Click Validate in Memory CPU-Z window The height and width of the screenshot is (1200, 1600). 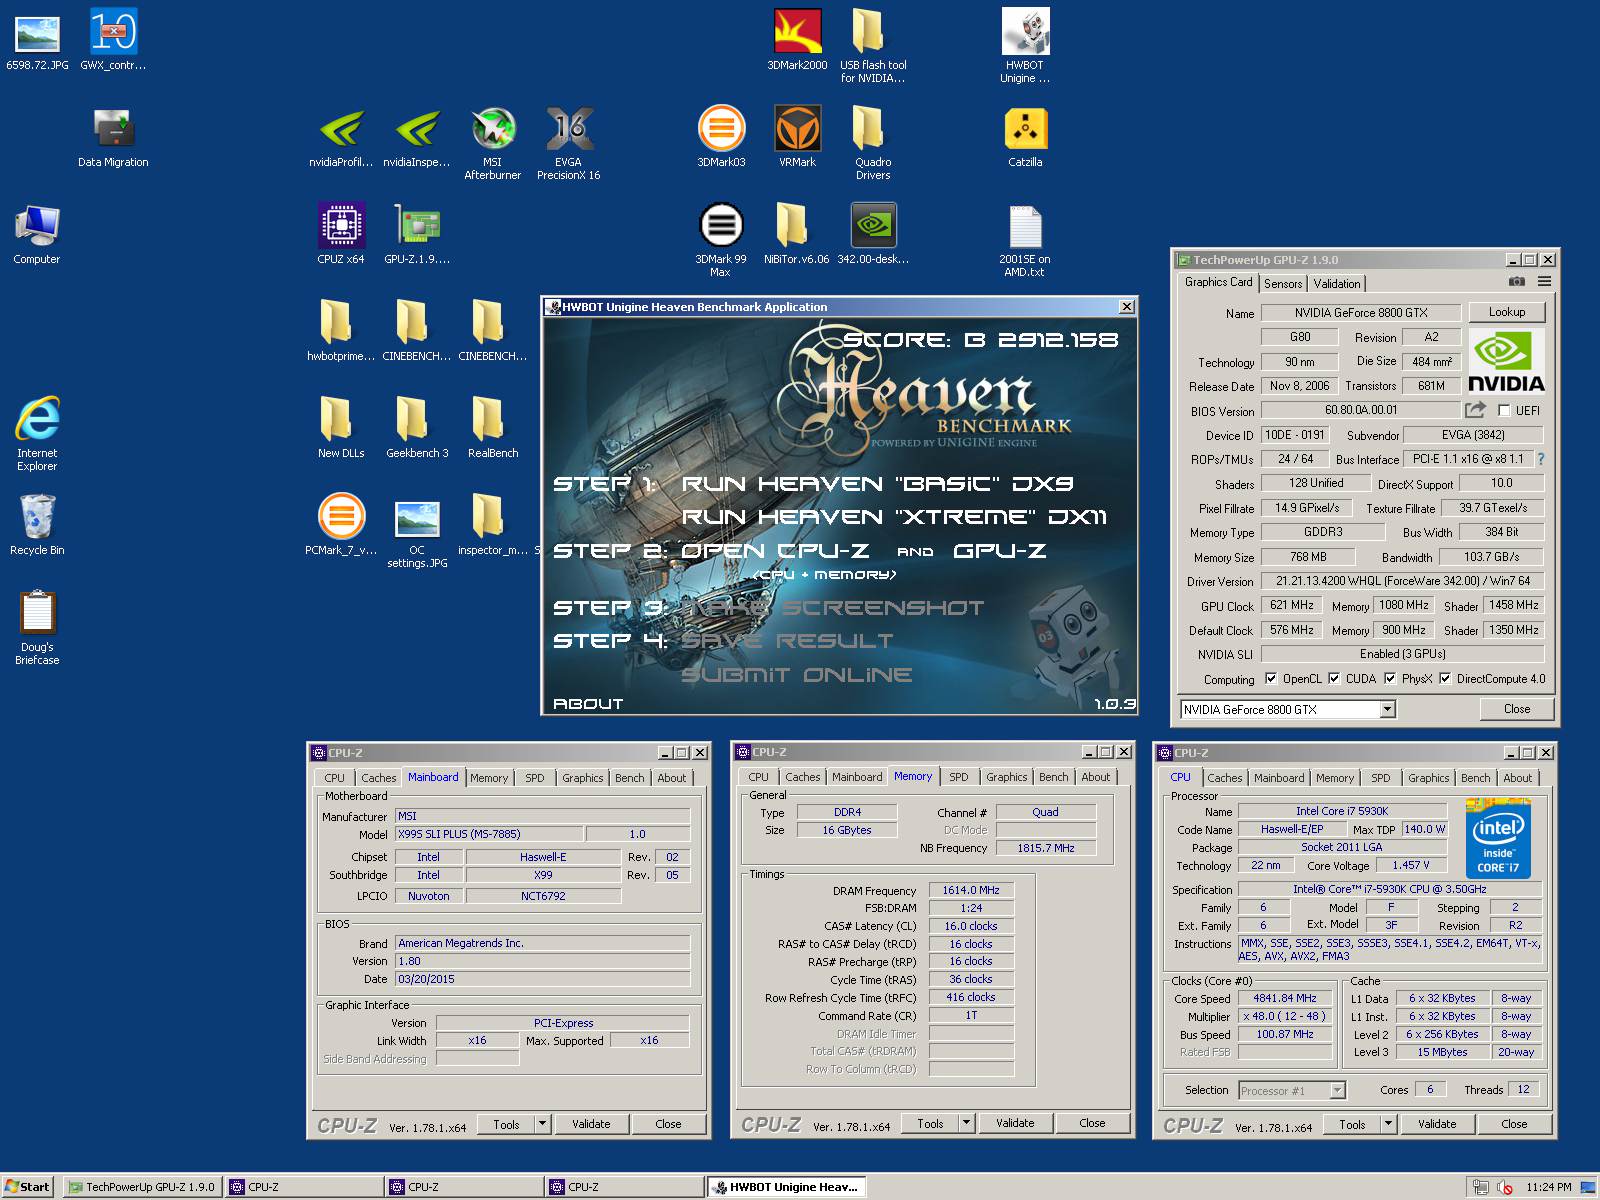click(1015, 1123)
